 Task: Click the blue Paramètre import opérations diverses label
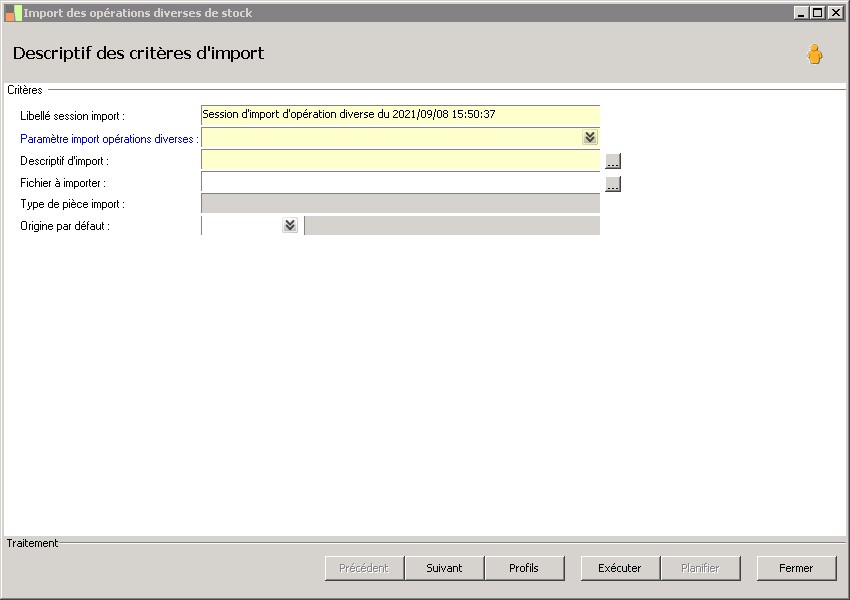(109, 139)
